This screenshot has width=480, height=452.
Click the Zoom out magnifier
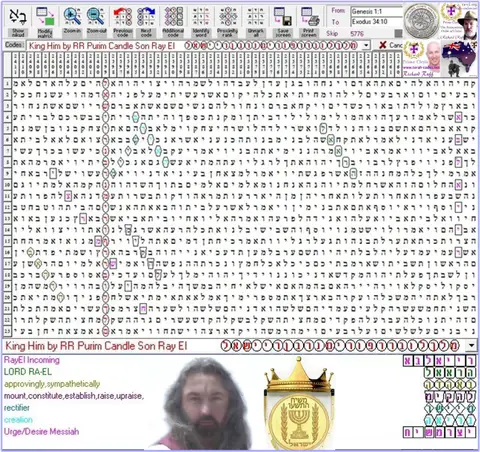pyautogui.click(x=96, y=22)
